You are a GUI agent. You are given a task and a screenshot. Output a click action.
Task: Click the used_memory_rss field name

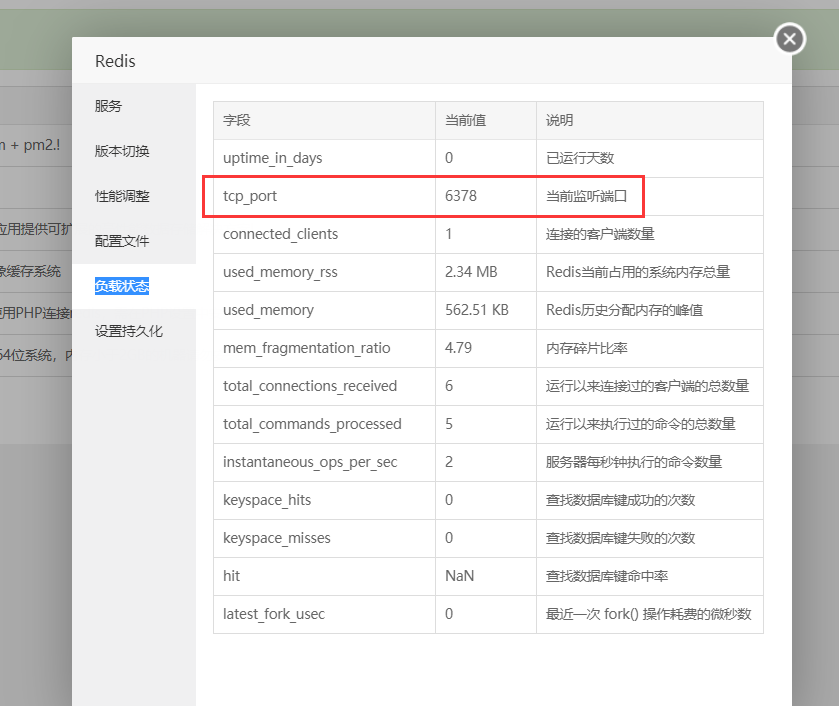[280, 272]
